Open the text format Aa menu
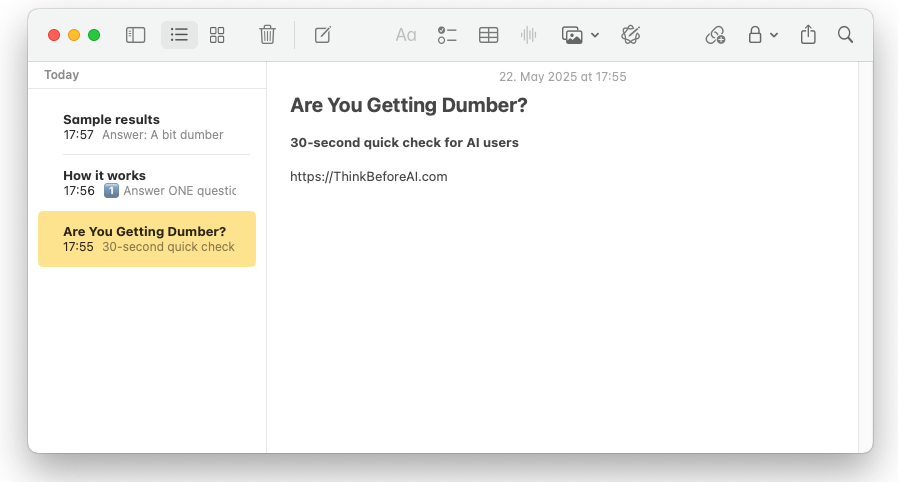The width and height of the screenshot is (898, 482). click(x=405, y=35)
